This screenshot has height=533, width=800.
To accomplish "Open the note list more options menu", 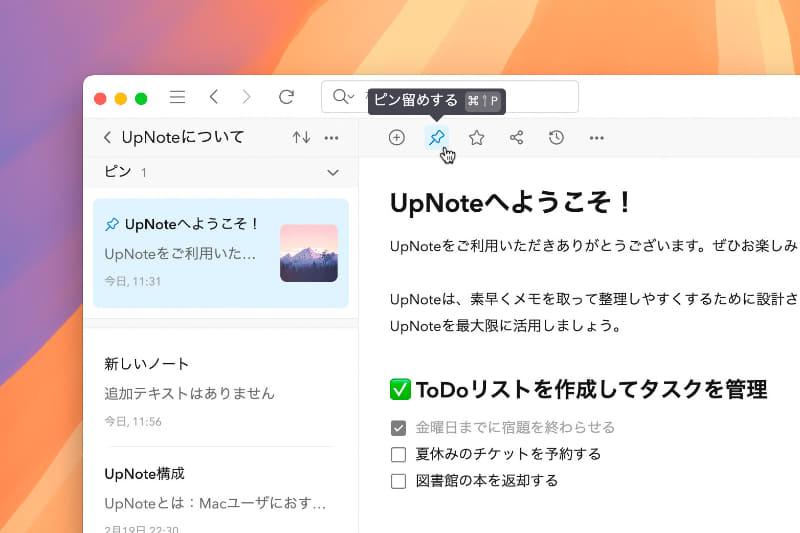I will point(332,138).
